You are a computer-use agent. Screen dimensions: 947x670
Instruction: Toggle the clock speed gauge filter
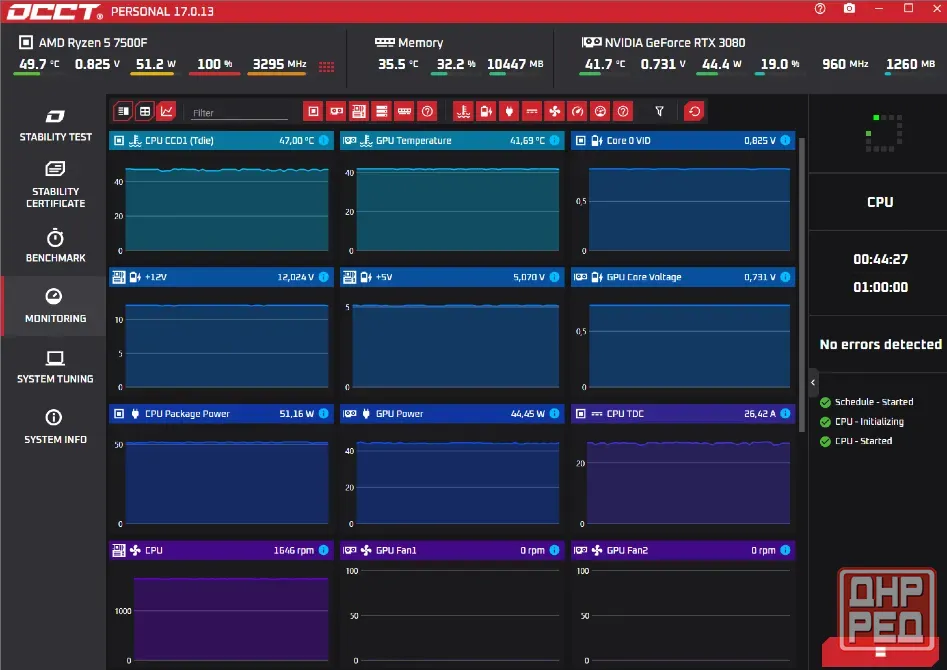point(577,111)
